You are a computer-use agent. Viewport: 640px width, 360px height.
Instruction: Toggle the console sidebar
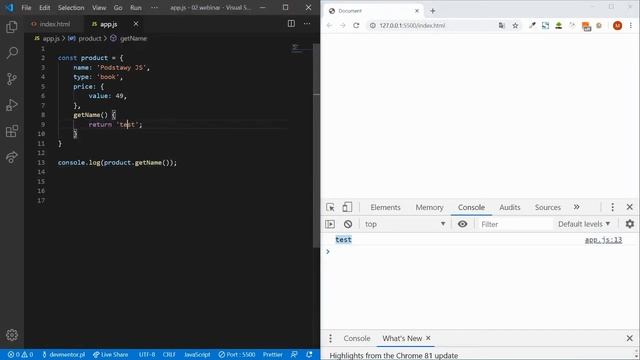[330, 224]
